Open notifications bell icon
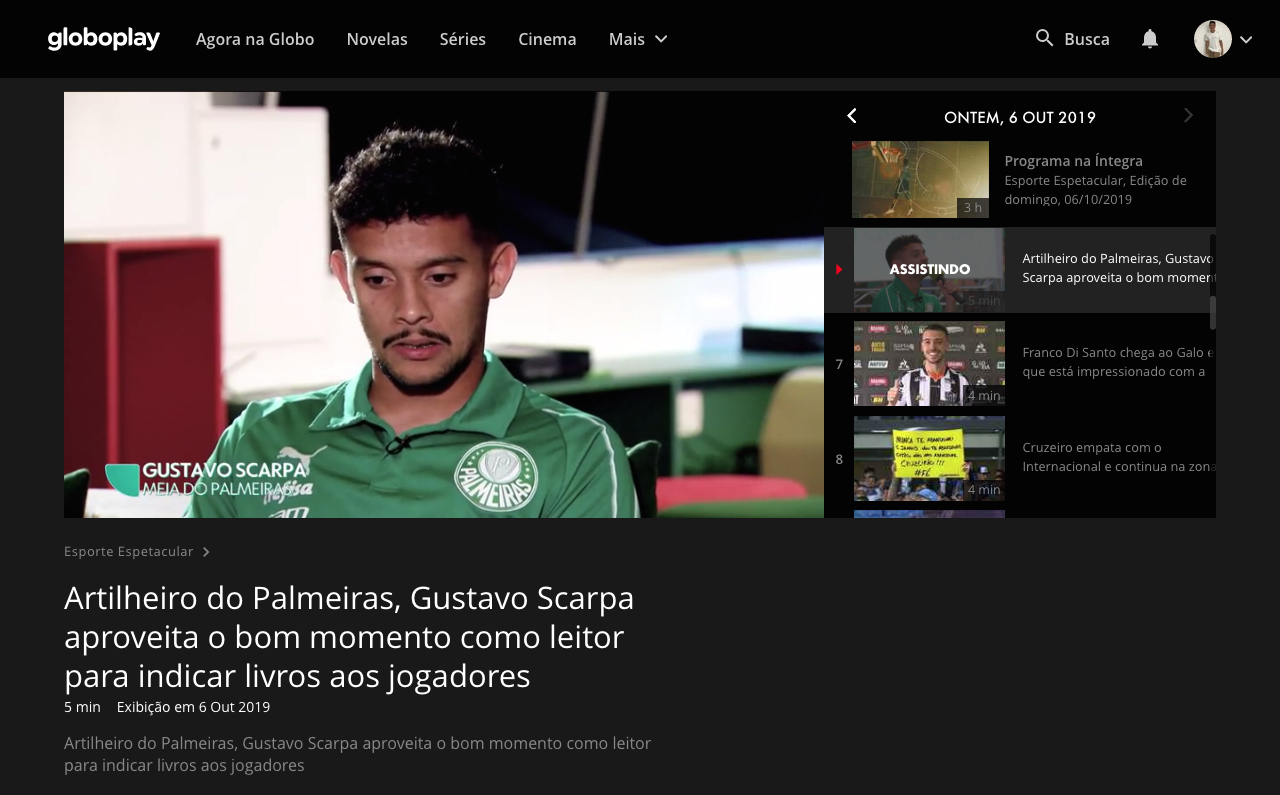The height and width of the screenshot is (795, 1280). (1150, 38)
